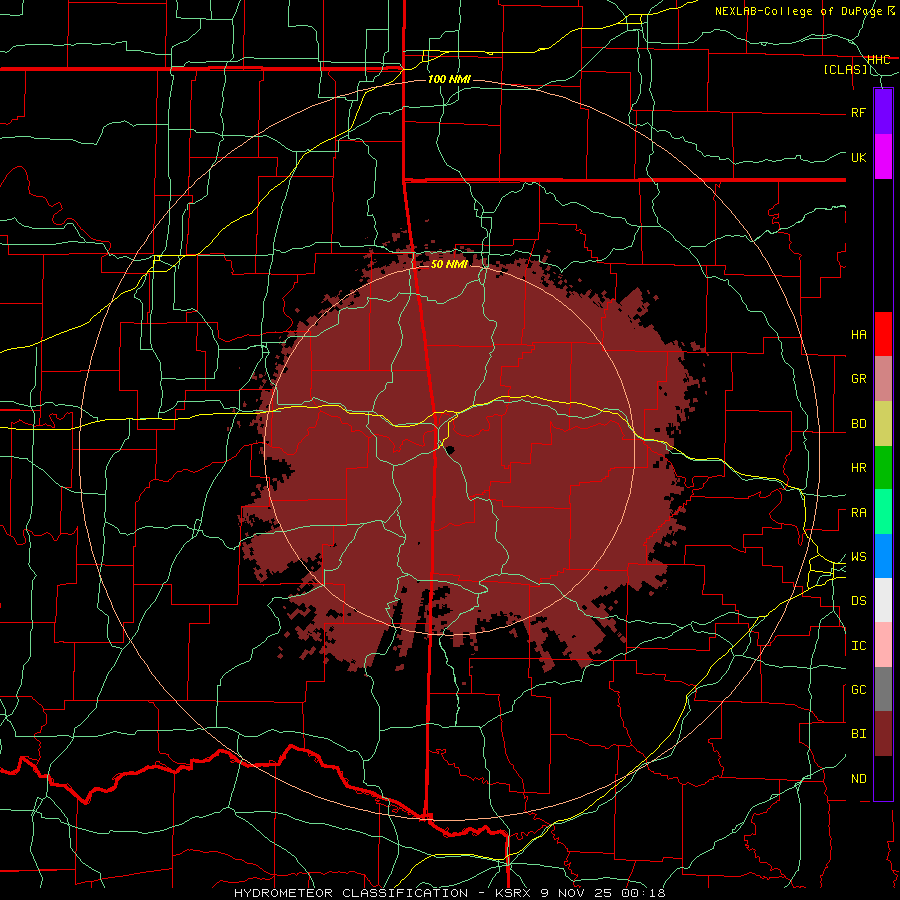
Task: Click the RA legend label
Action: click(x=858, y=513)
